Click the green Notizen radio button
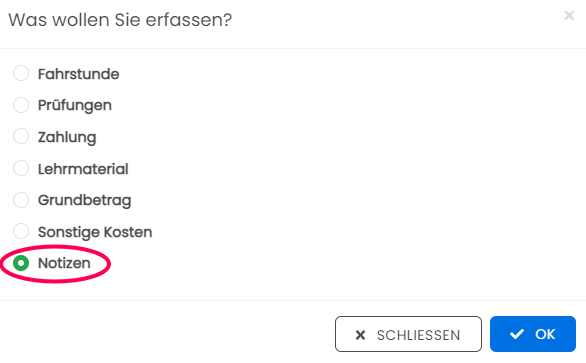 [21, 263]
